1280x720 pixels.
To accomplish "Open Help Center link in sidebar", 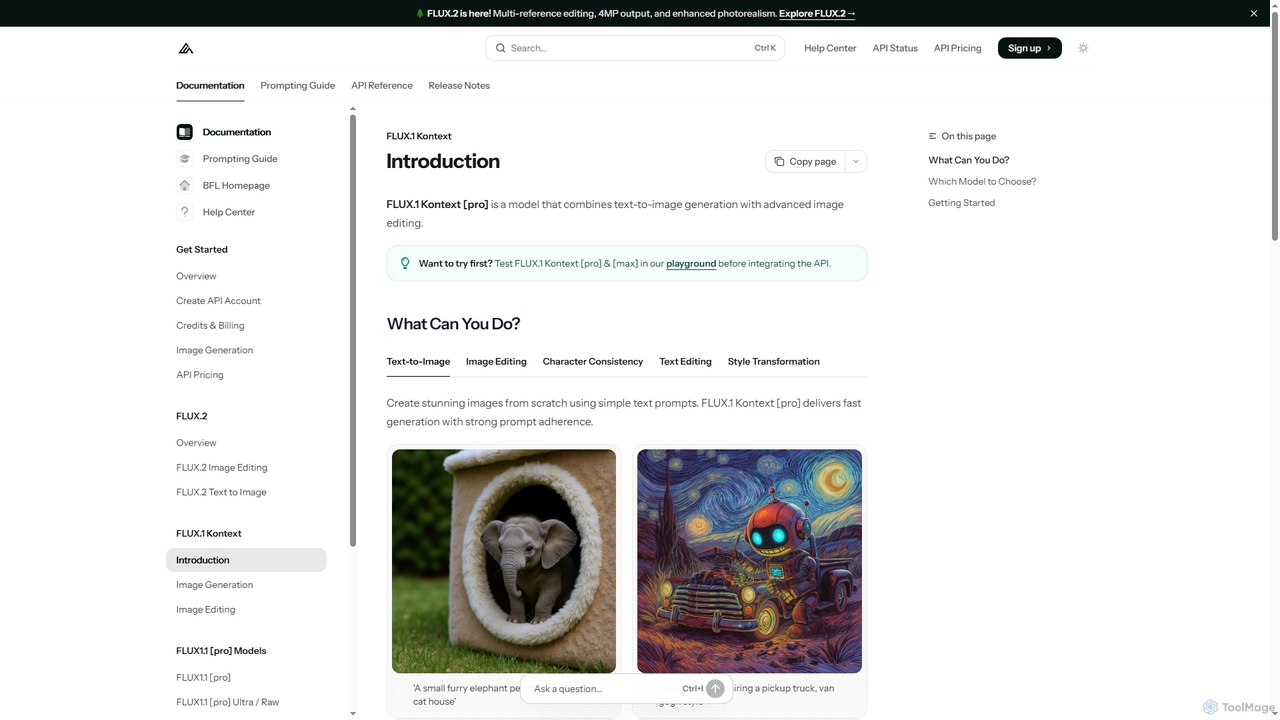I will click(x=229, y=212).
